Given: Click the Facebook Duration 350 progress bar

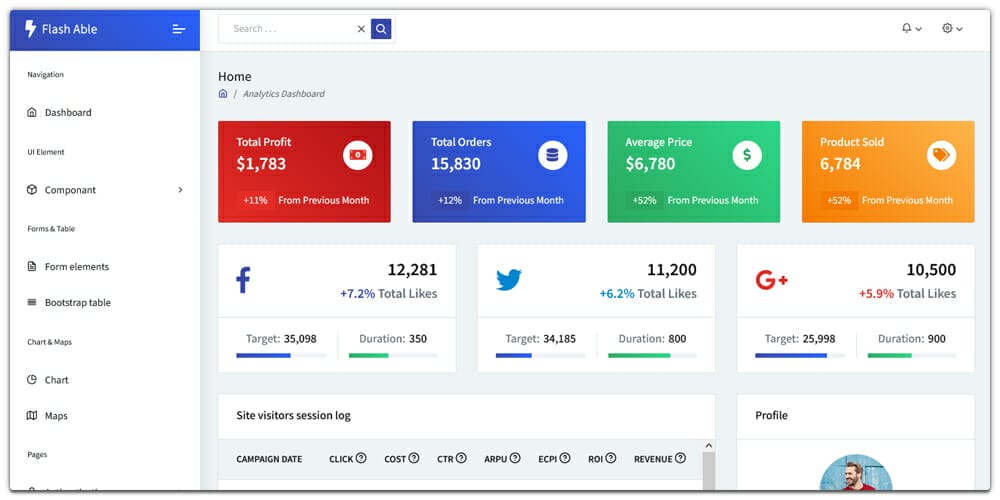Looking at the screenshot, I should 393,355.
